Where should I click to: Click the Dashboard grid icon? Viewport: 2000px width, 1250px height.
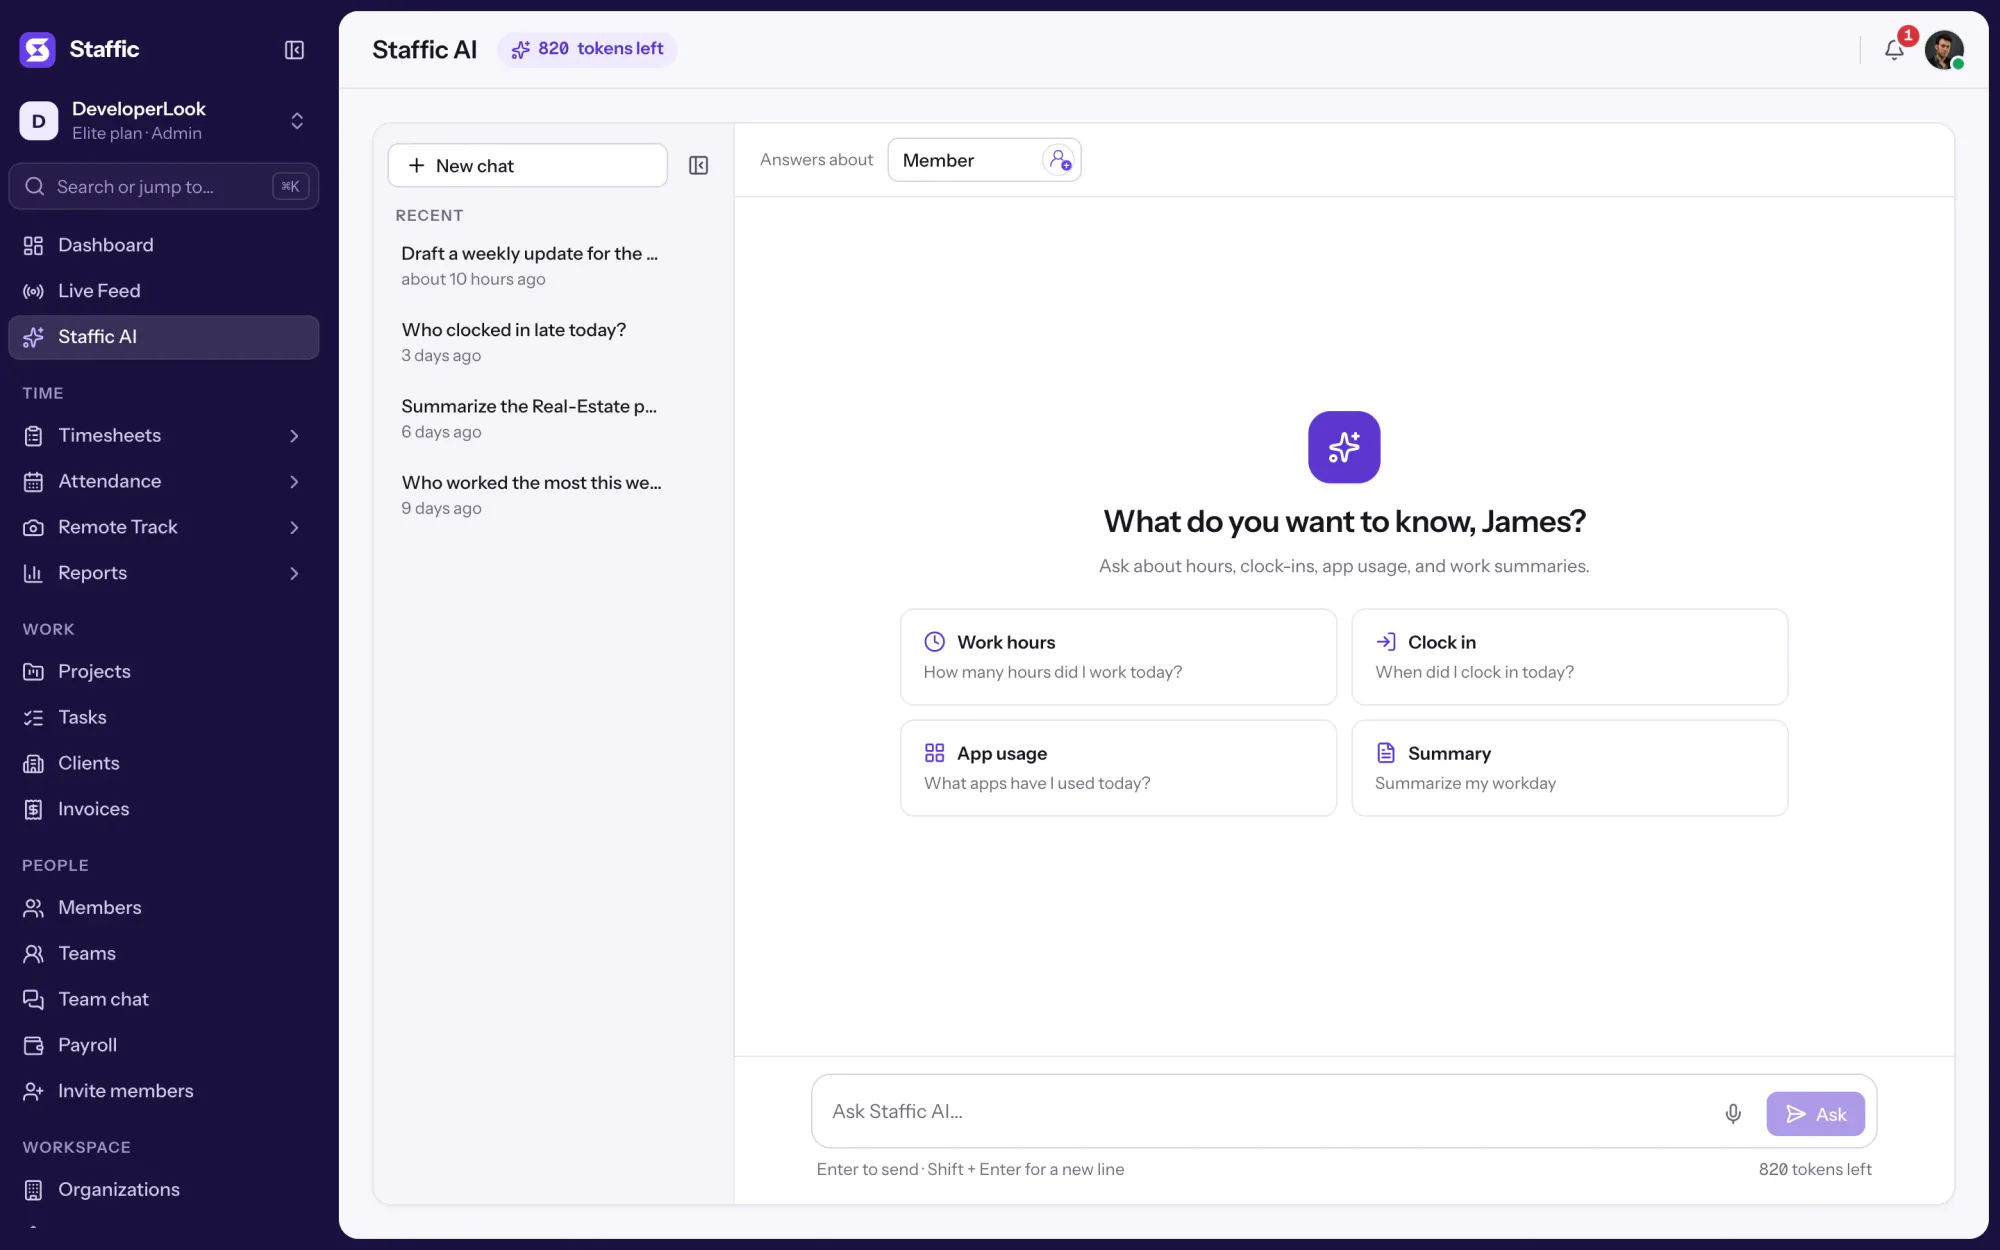[33, 245]
